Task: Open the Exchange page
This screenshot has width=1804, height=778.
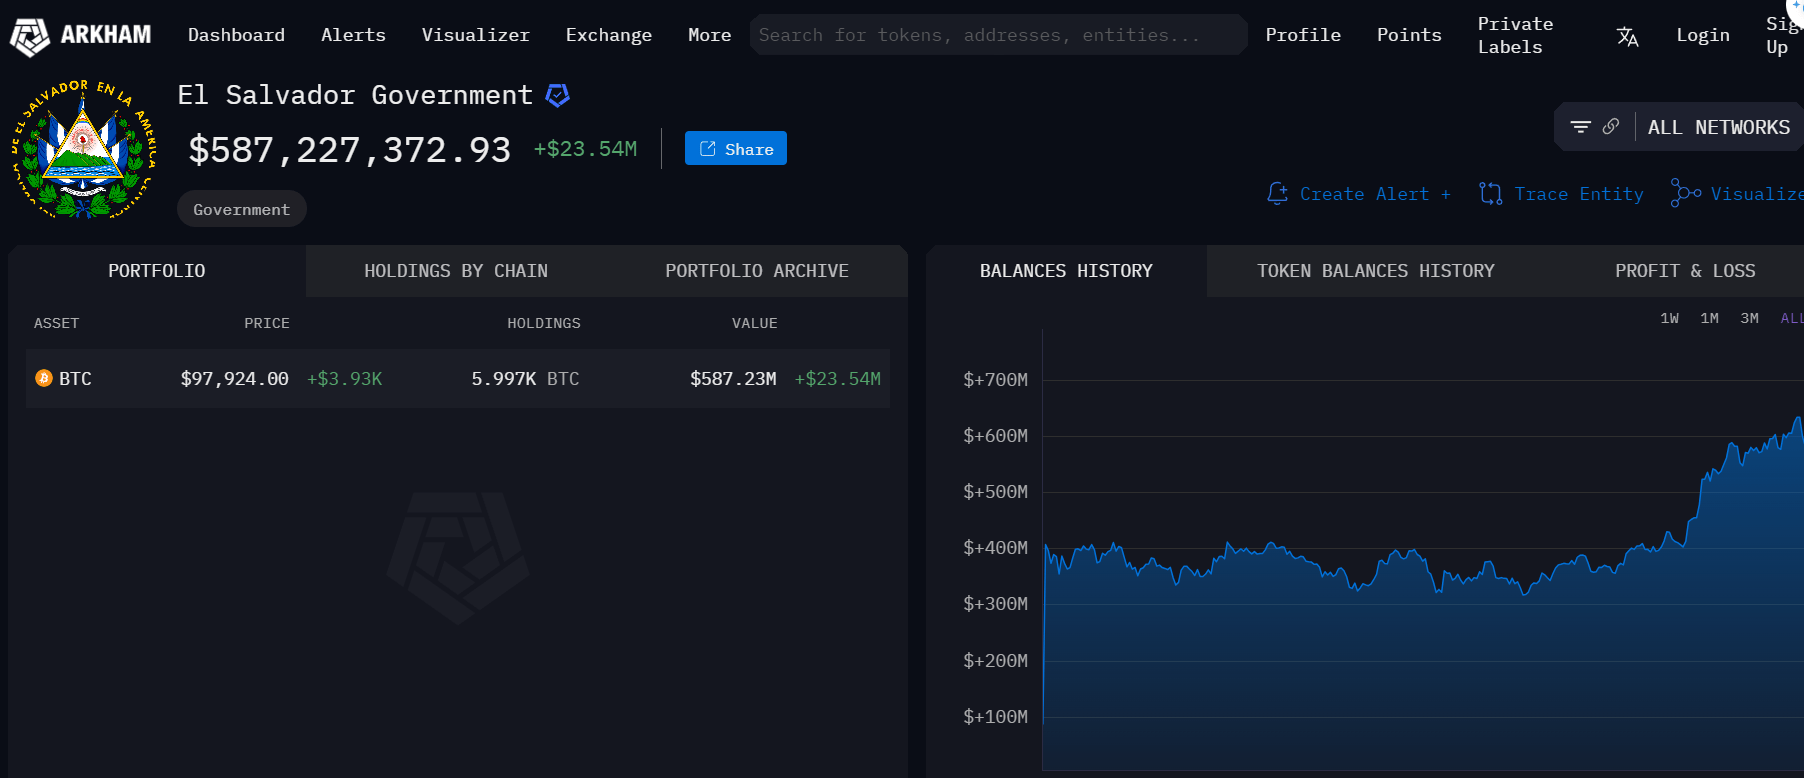Action: point(608,35)
